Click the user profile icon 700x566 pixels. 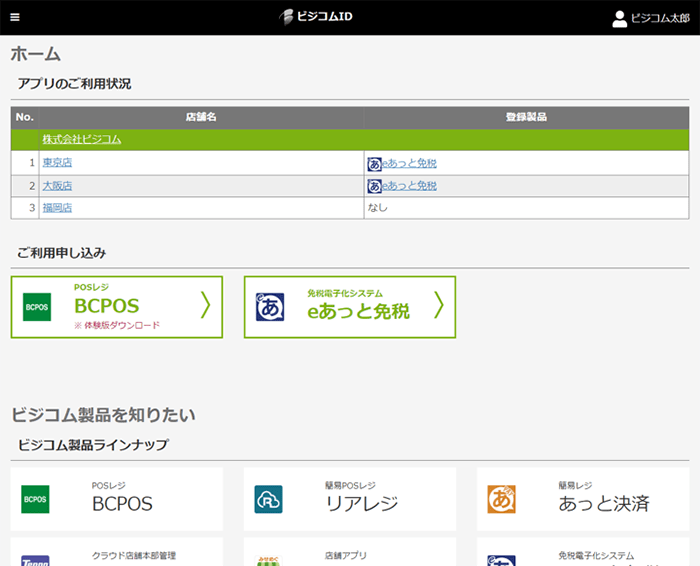click(x=619, y=18)
